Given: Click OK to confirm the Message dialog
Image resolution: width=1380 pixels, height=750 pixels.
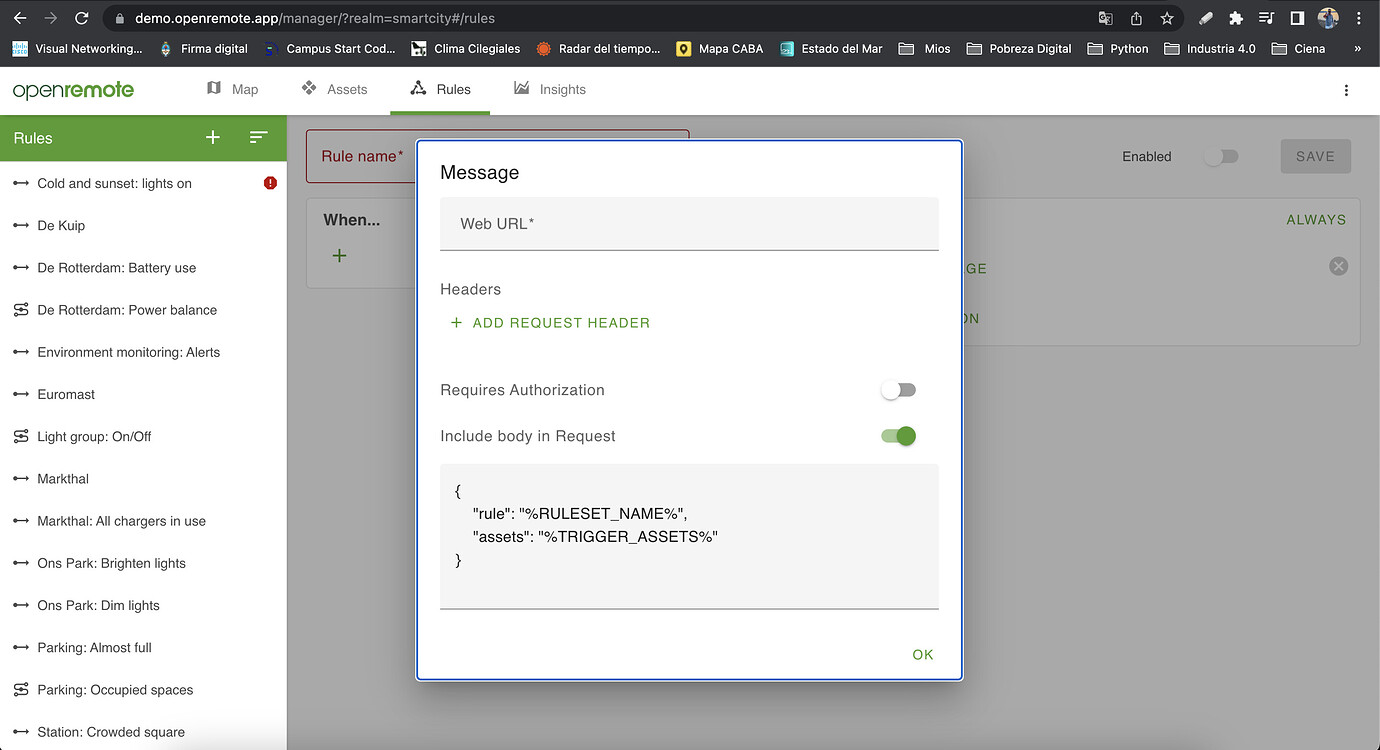Looking at the screenshot, I should 921,654.
